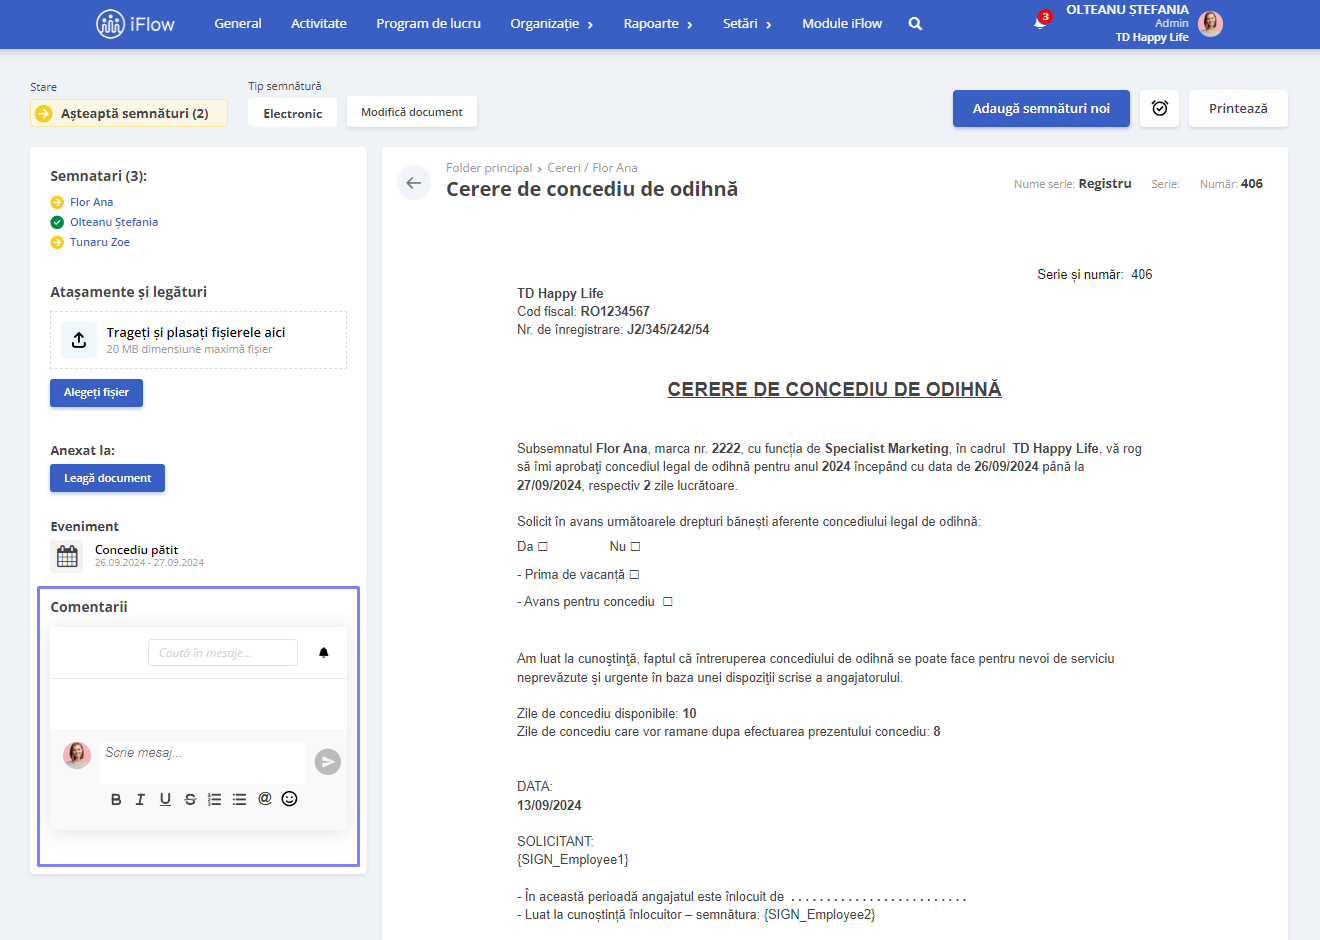1320x940 pixels.
Task: Expand the Rapoarte menu
Action: click(x=658, y=24)
